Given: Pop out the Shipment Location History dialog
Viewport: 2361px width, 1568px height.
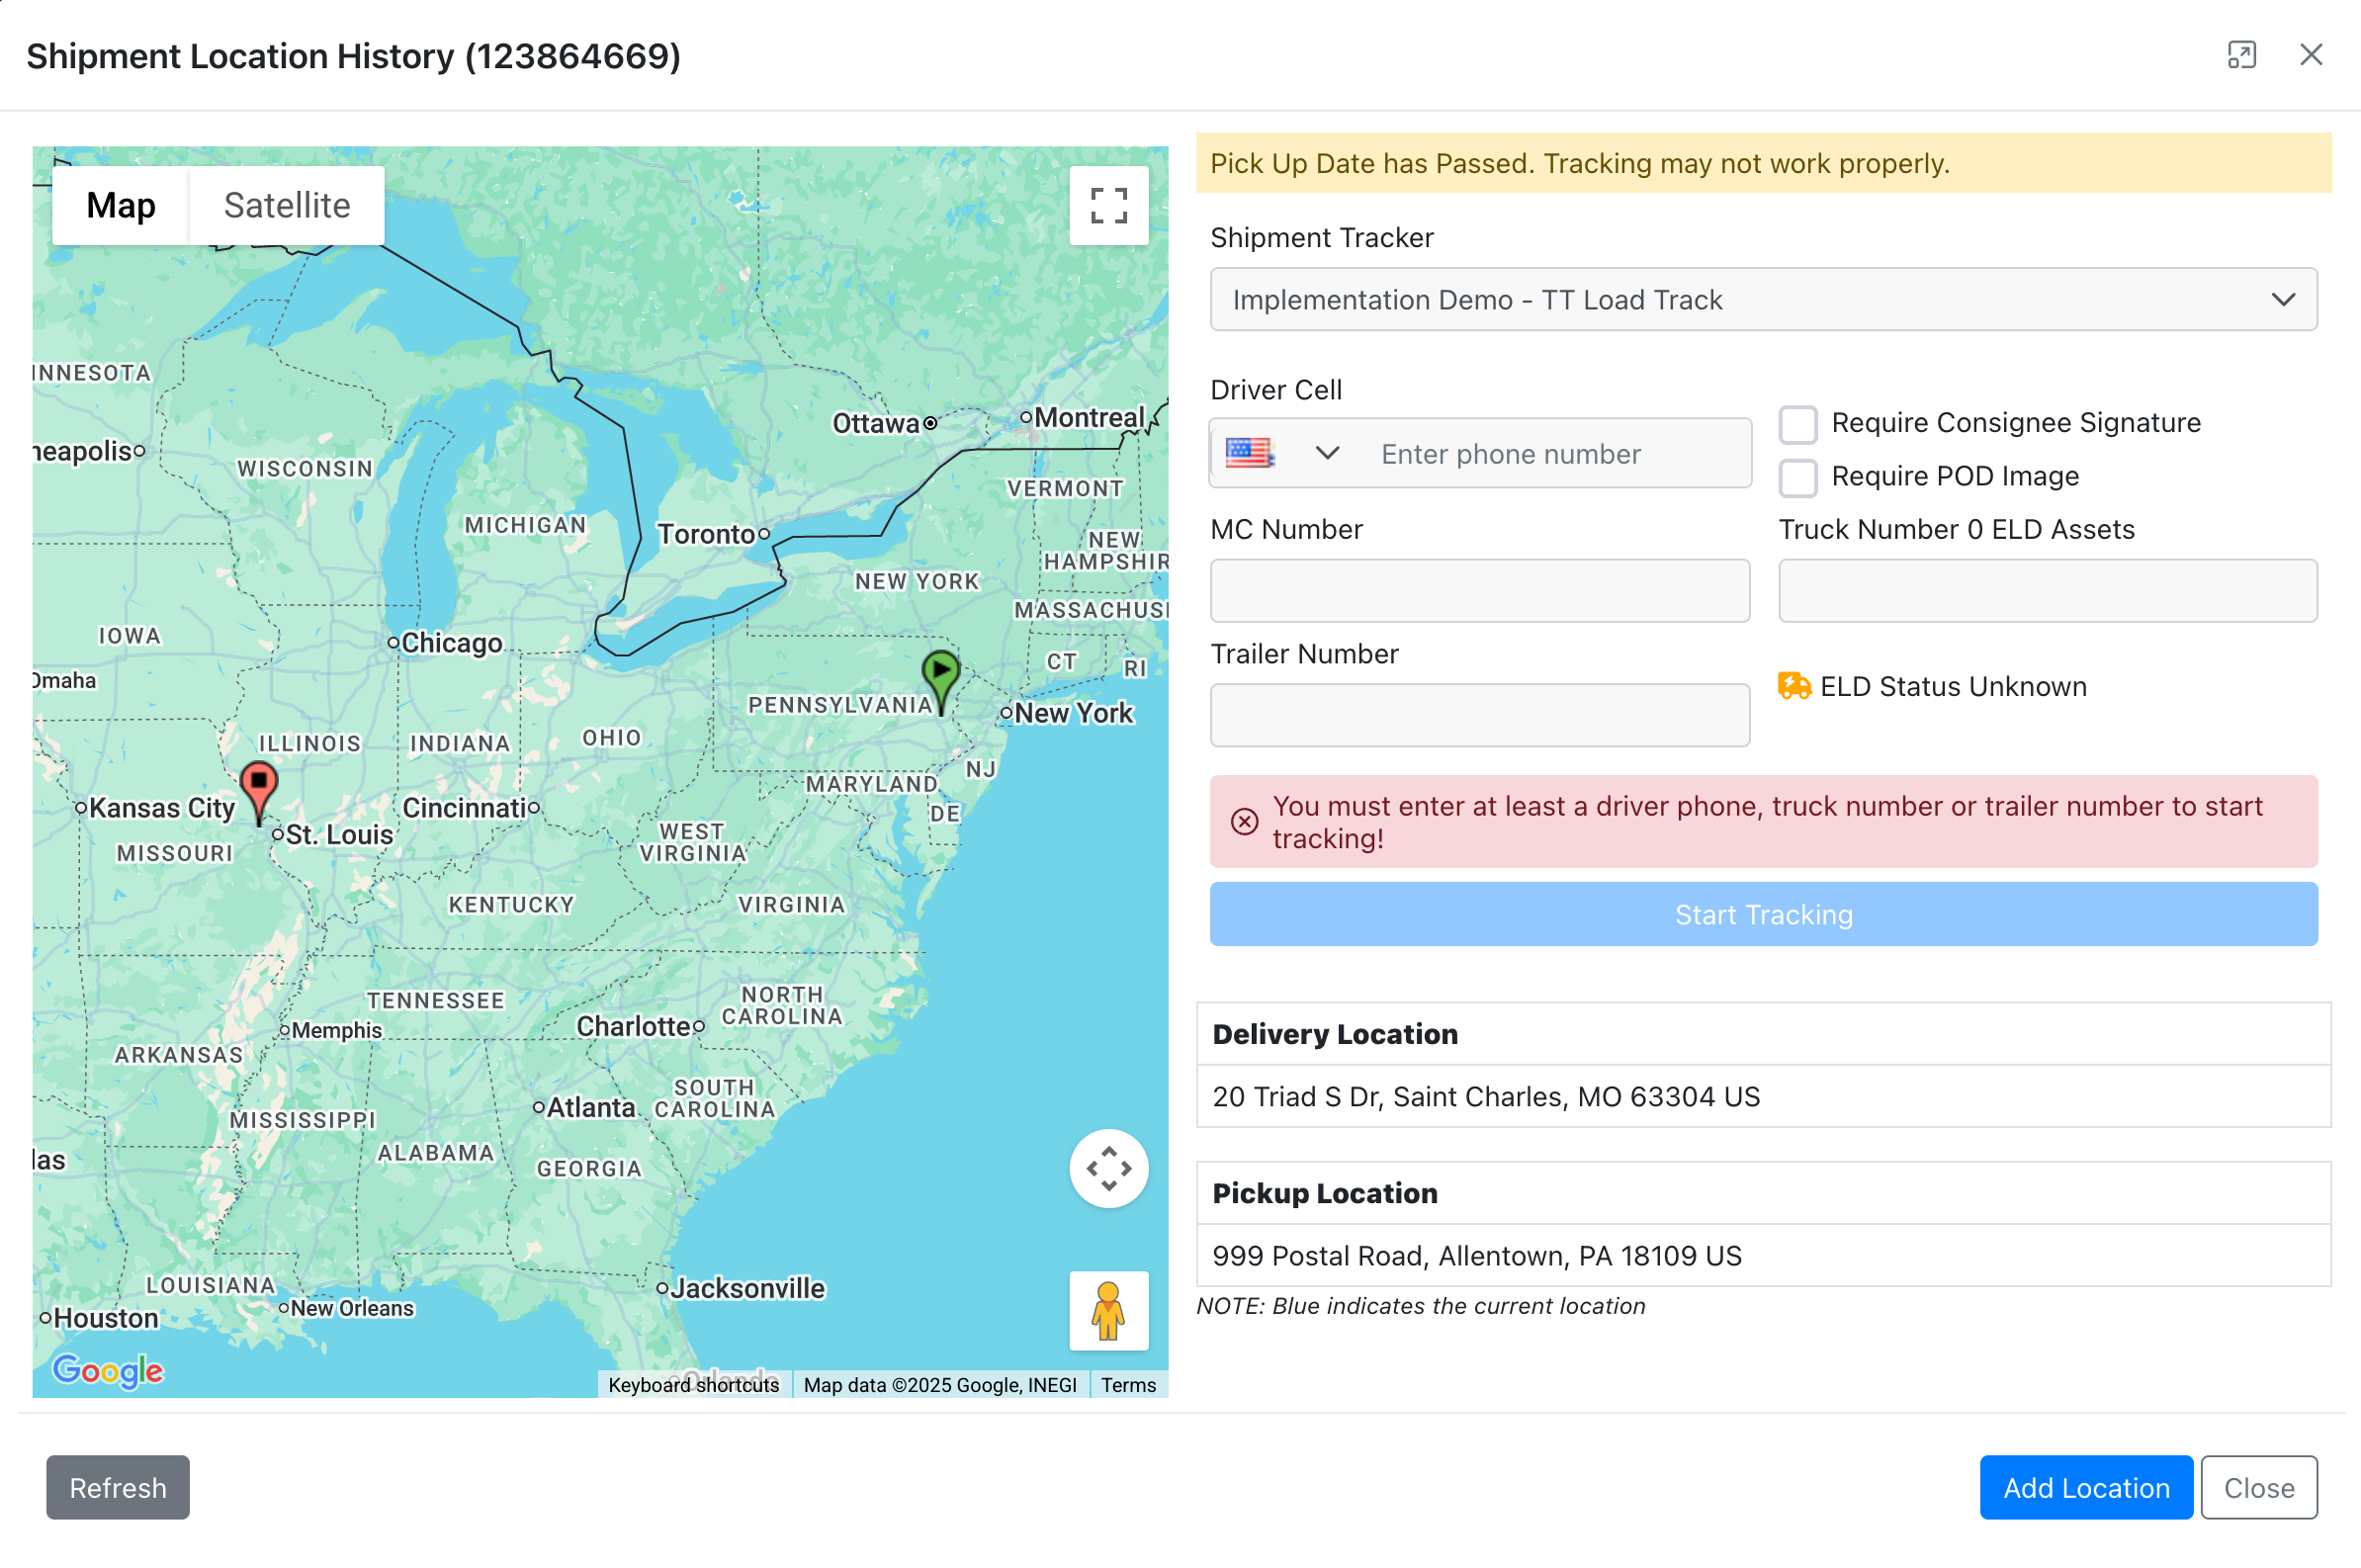Looking at the screenshot, I should [2242, 55].
